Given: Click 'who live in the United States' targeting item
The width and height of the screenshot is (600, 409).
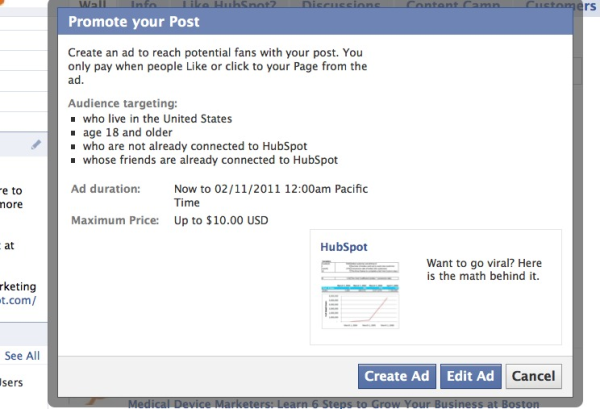Looking at the screenshot, I should coord(170,119).
